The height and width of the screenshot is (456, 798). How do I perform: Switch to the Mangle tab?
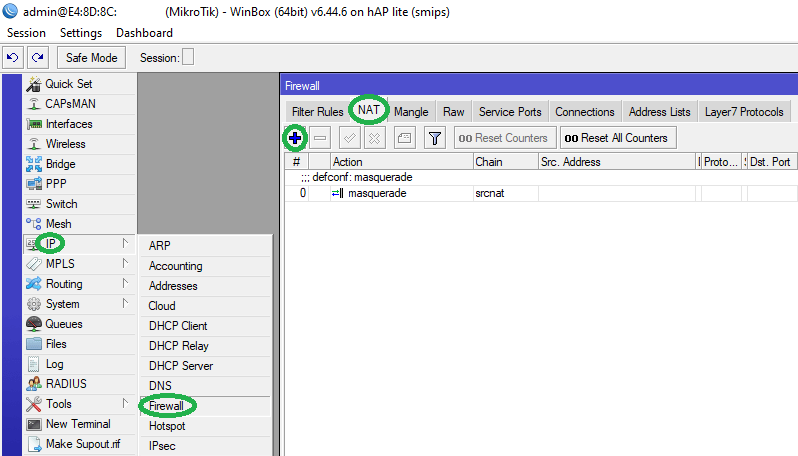point(411,112)
